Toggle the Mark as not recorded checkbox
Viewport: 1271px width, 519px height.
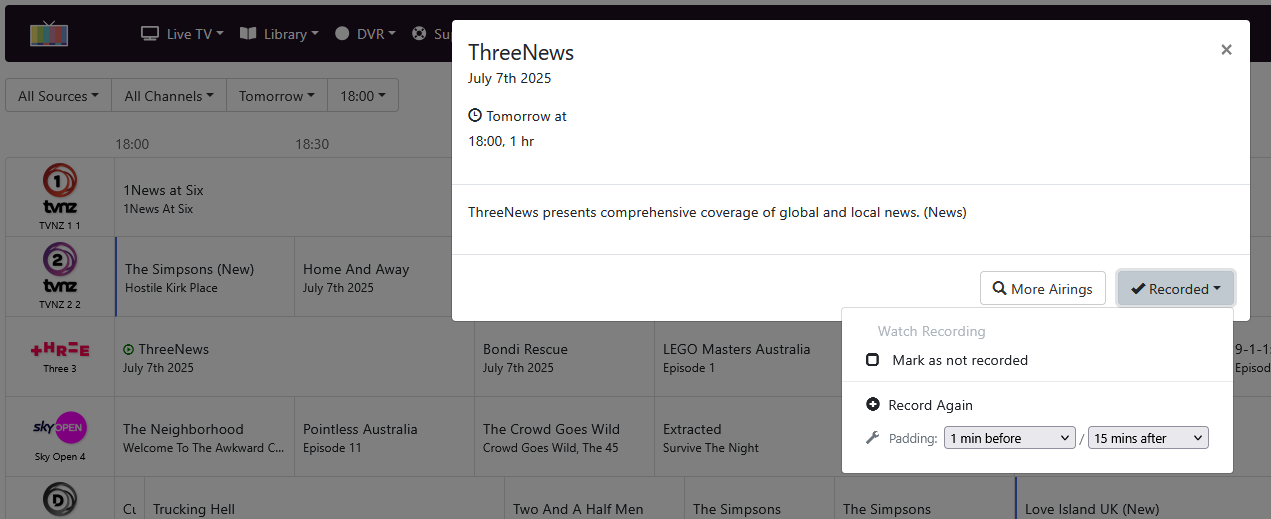873,360
